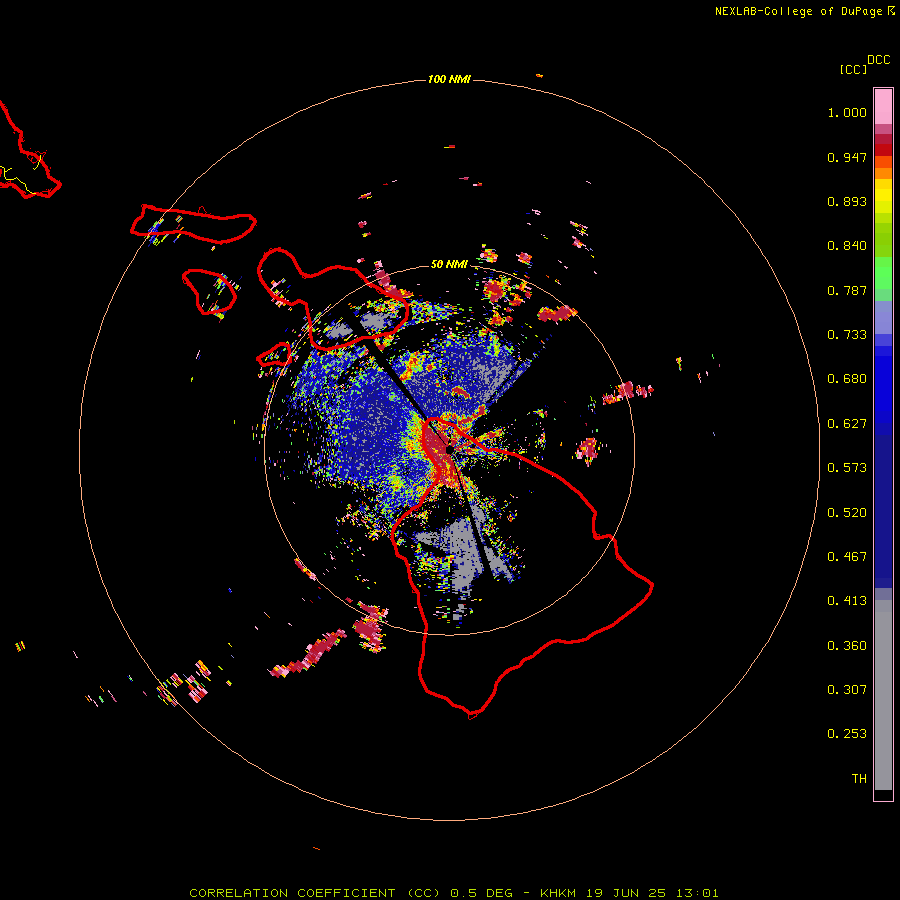
Task: Select the 0.573 value on color scale
Action: click(847, 468)
